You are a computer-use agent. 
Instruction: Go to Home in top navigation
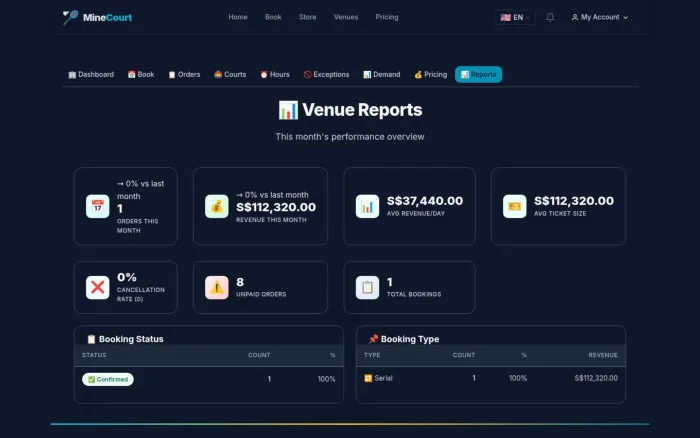point(238,17)
